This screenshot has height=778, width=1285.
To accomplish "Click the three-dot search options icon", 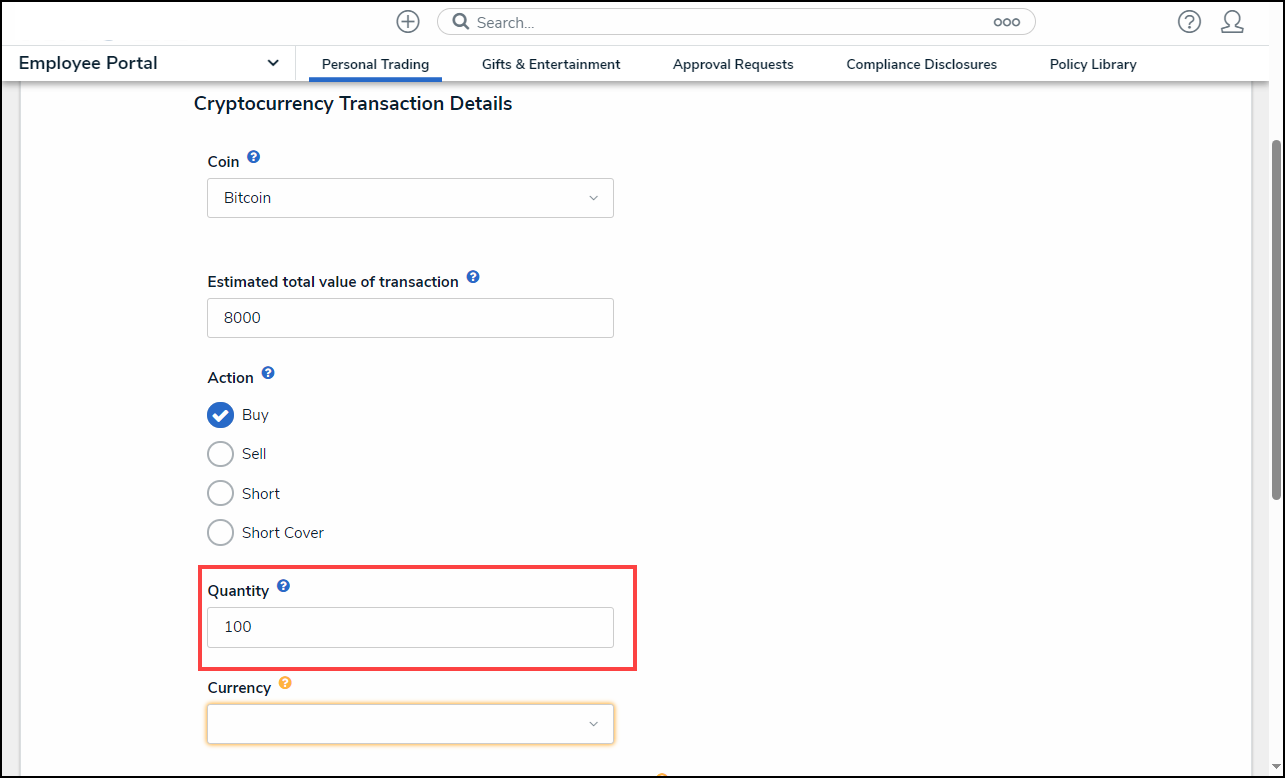I will (1006, 22).
